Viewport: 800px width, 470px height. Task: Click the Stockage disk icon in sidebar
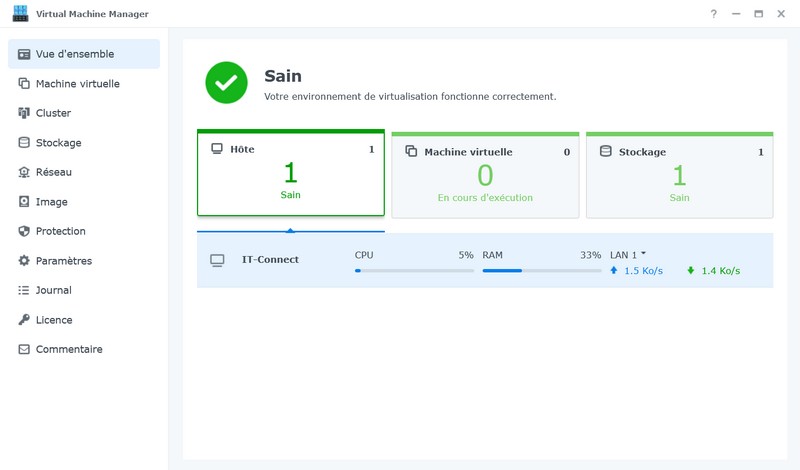click(x=24, y=143)
